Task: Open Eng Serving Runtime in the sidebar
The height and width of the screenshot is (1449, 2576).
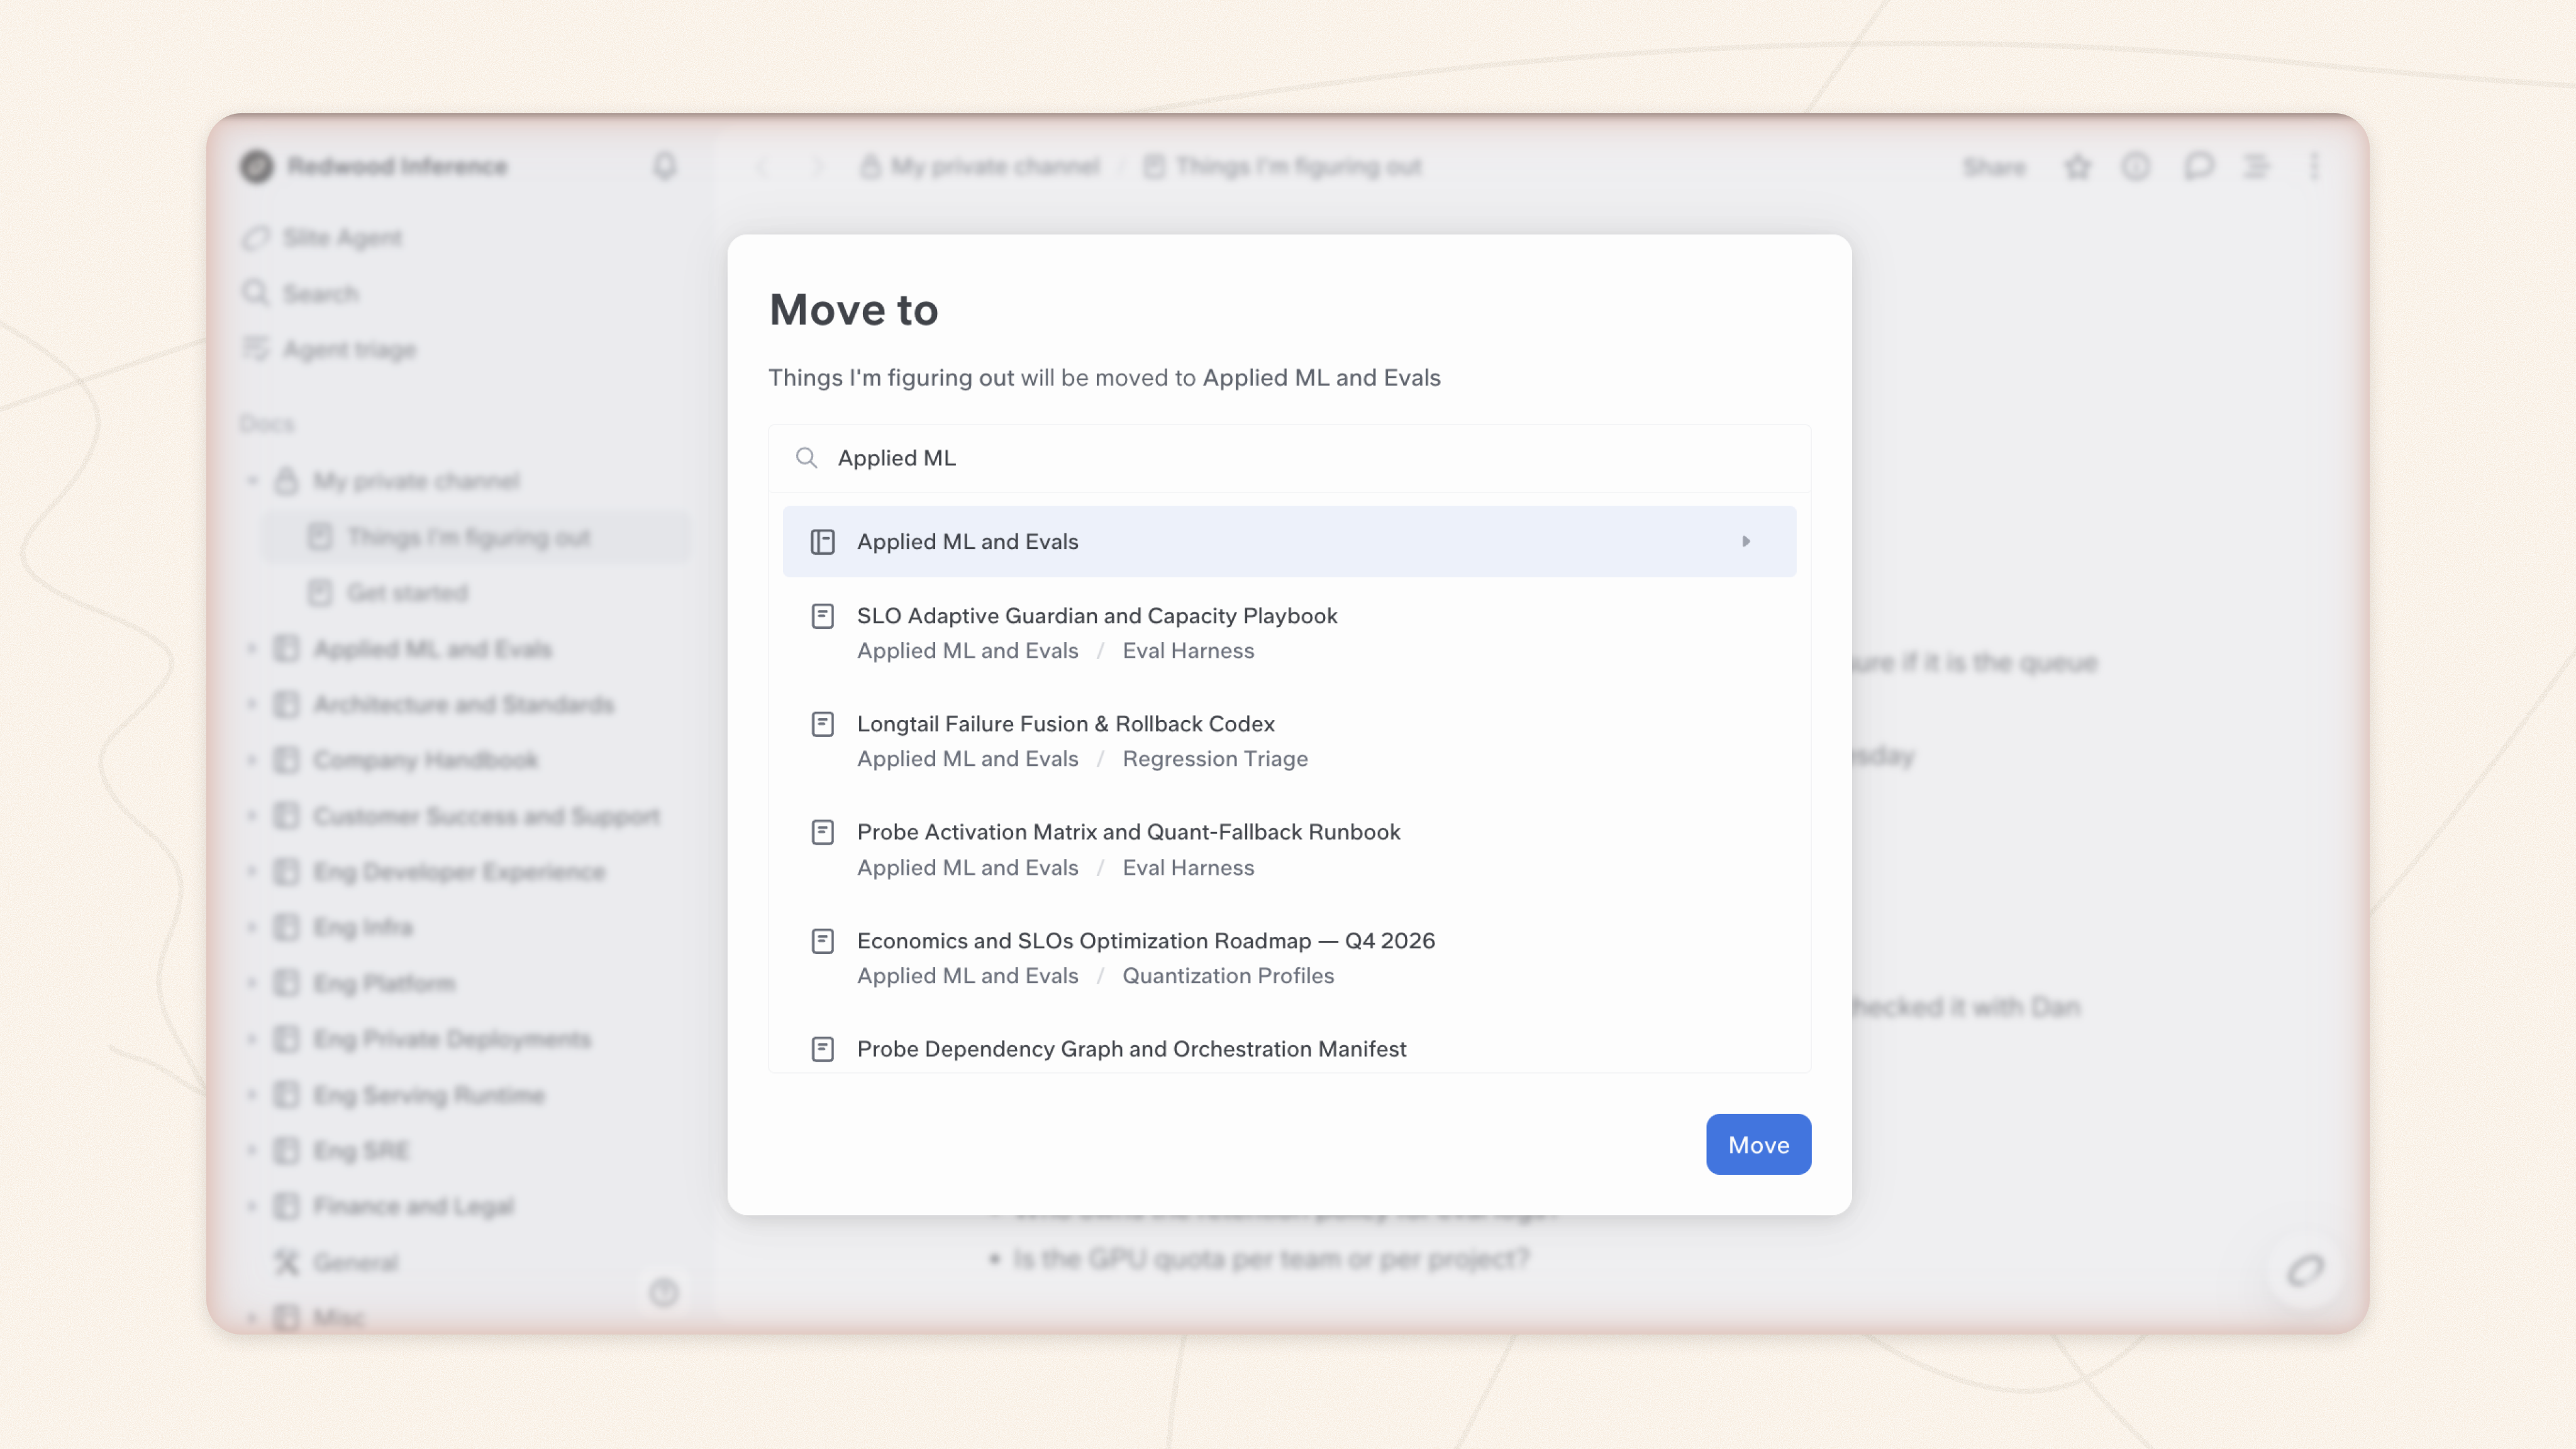Action: 429,1095
